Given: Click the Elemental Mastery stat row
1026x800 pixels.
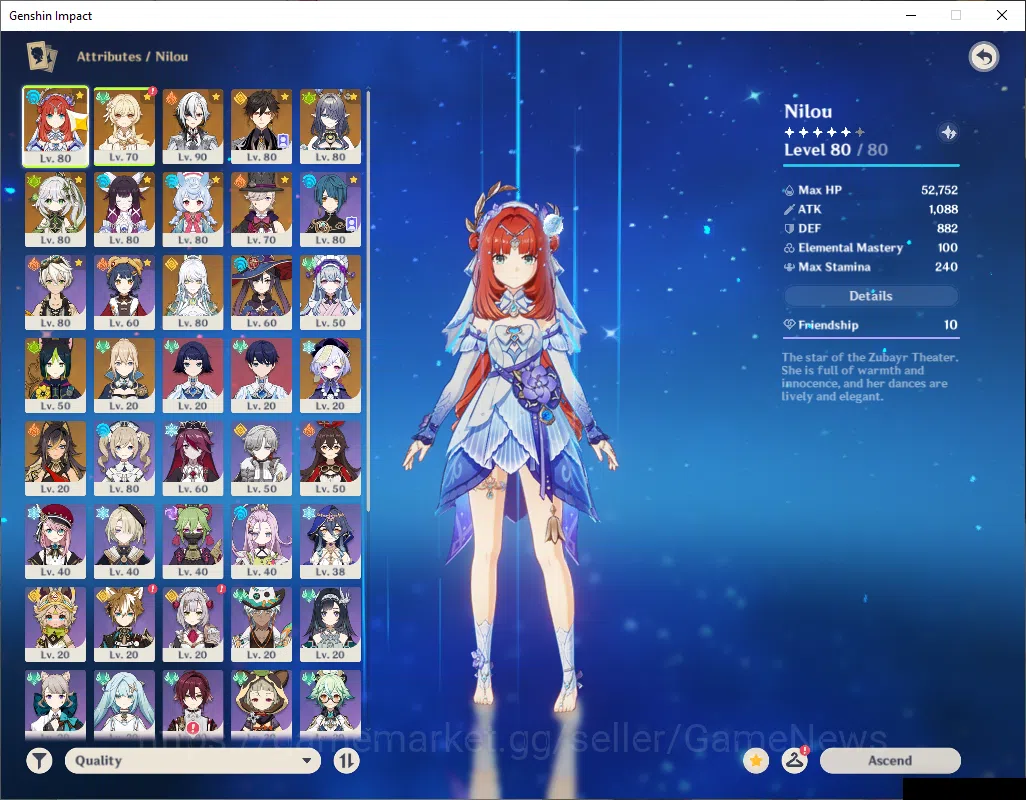Looking at the screenshot, I should click(871, 248).
